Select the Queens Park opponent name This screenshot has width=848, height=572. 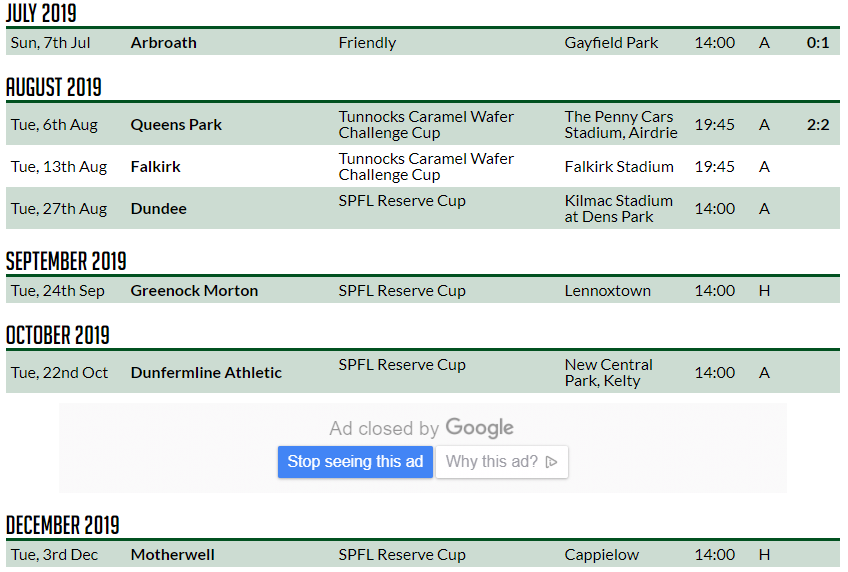[176, 125]
